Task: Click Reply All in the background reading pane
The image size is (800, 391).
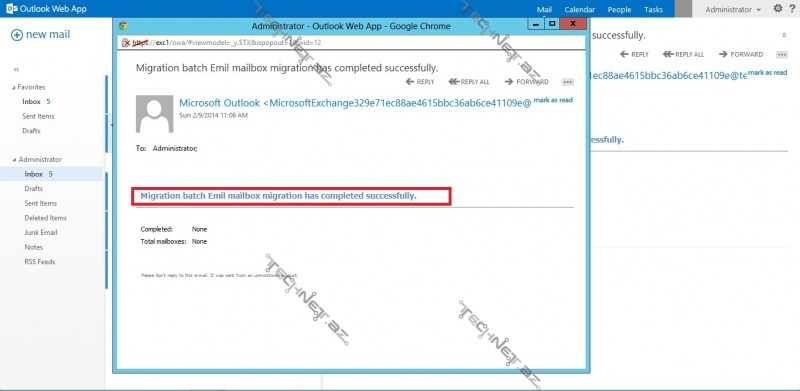Action: pos(683,54)
